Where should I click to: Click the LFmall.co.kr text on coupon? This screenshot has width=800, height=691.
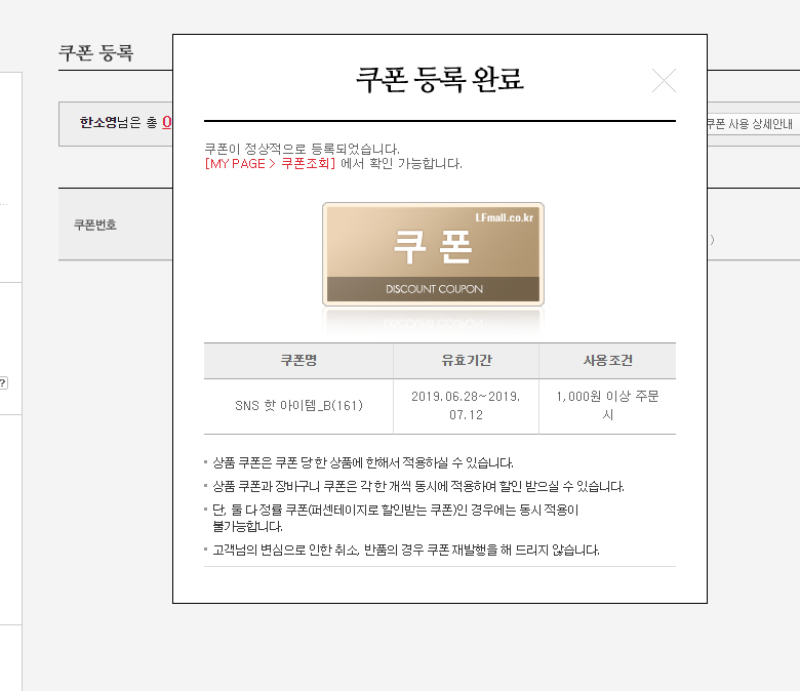506,216
